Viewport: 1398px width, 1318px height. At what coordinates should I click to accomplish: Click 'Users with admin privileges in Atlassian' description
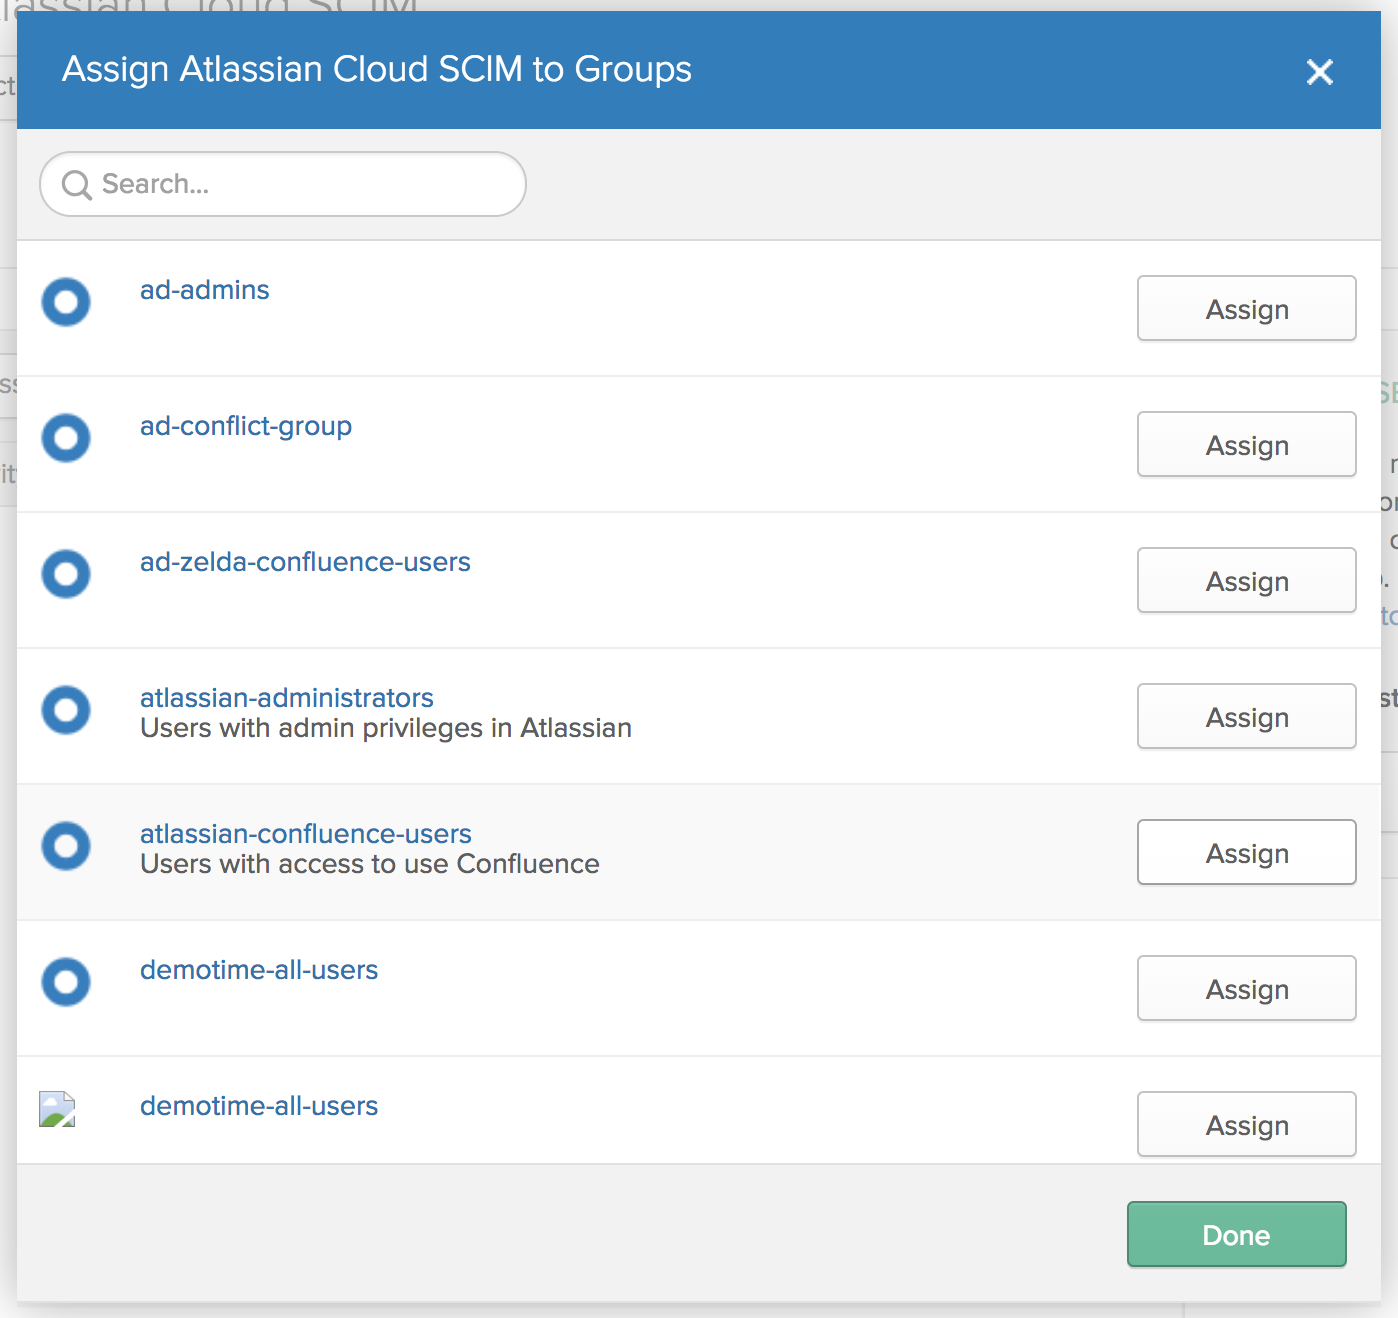click(x=386, y=728)
